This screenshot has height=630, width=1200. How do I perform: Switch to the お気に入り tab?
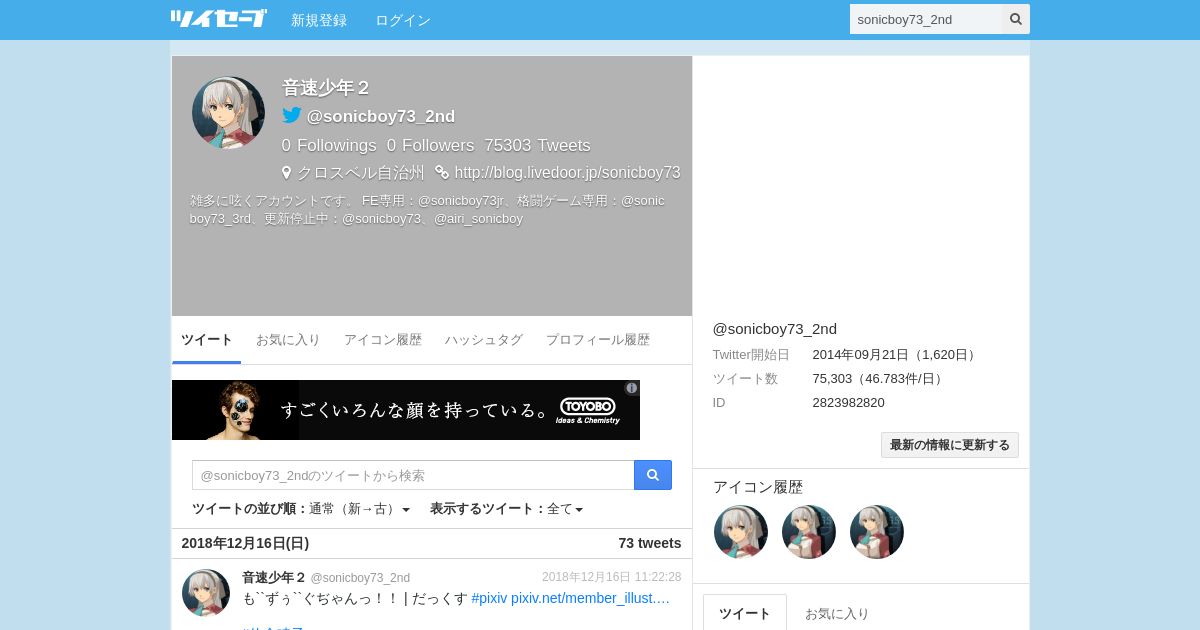(288, 340)
